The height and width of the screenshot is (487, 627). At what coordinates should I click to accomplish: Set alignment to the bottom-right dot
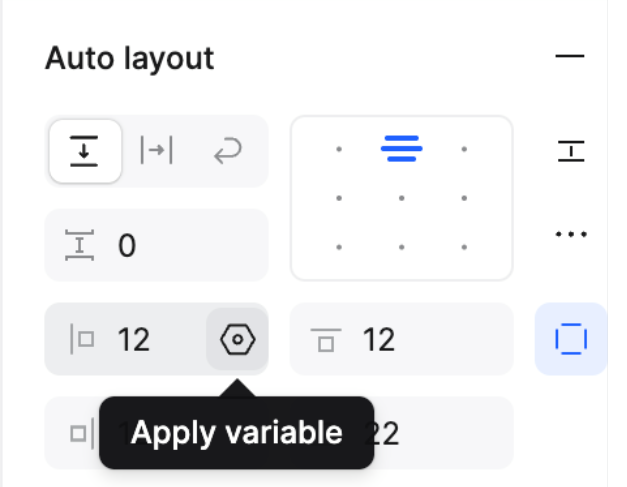click(464, 246)
